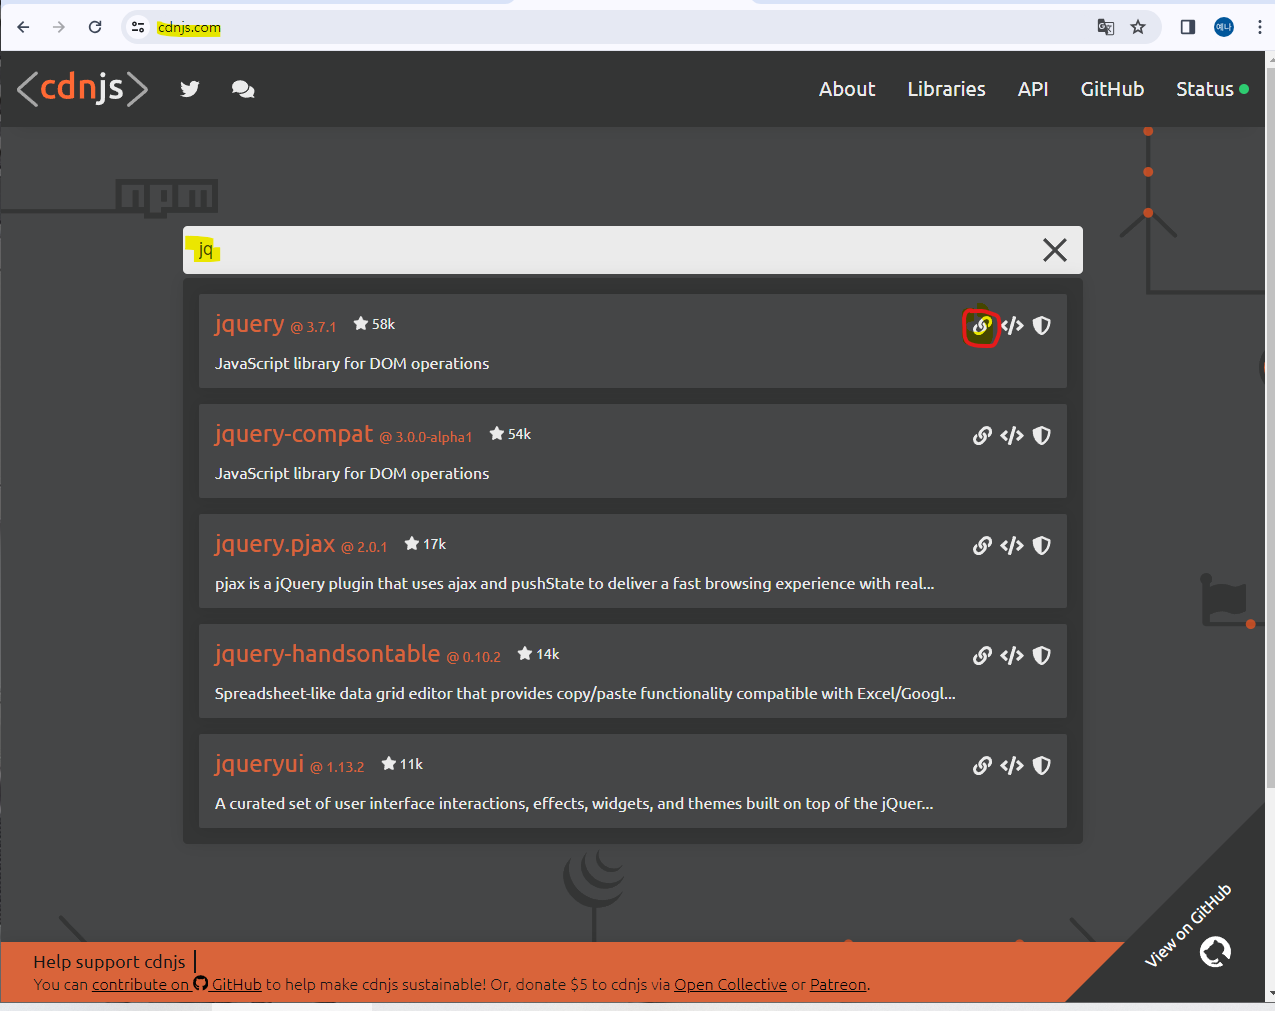
Task: Open the community discussion chat icon
Action: pyautogui.click(x=243, y=89)
